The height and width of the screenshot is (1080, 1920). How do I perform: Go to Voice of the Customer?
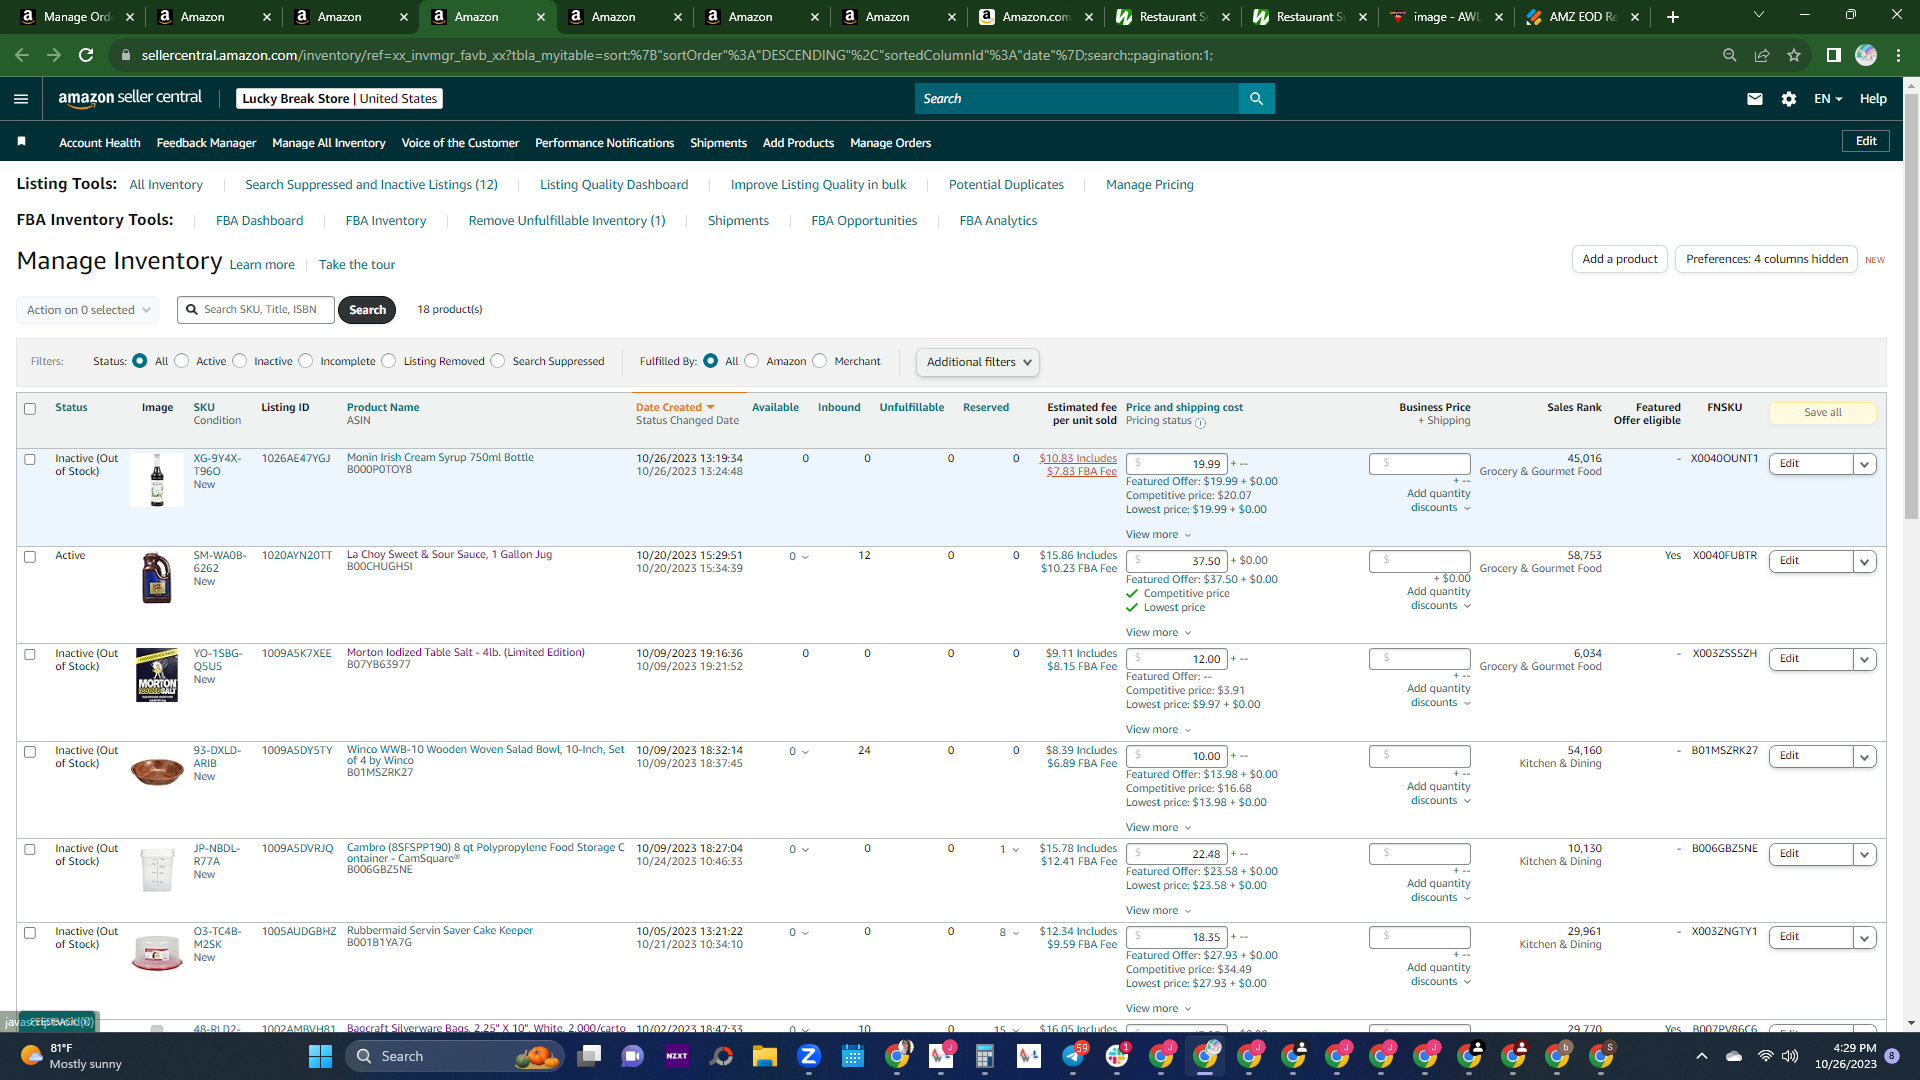[460, 143]
